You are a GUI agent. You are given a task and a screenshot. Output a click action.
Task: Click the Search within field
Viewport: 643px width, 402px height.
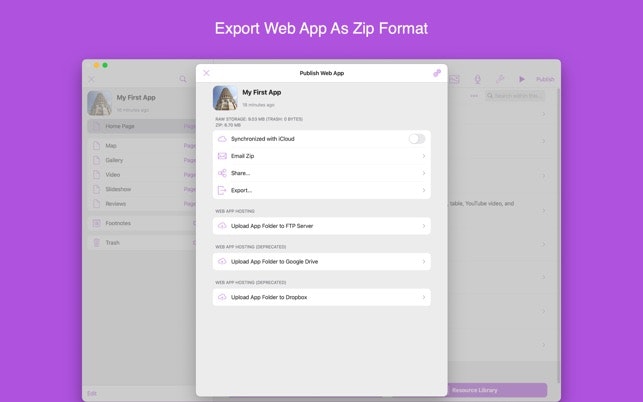pyautogui.click(x=515, y=96)
